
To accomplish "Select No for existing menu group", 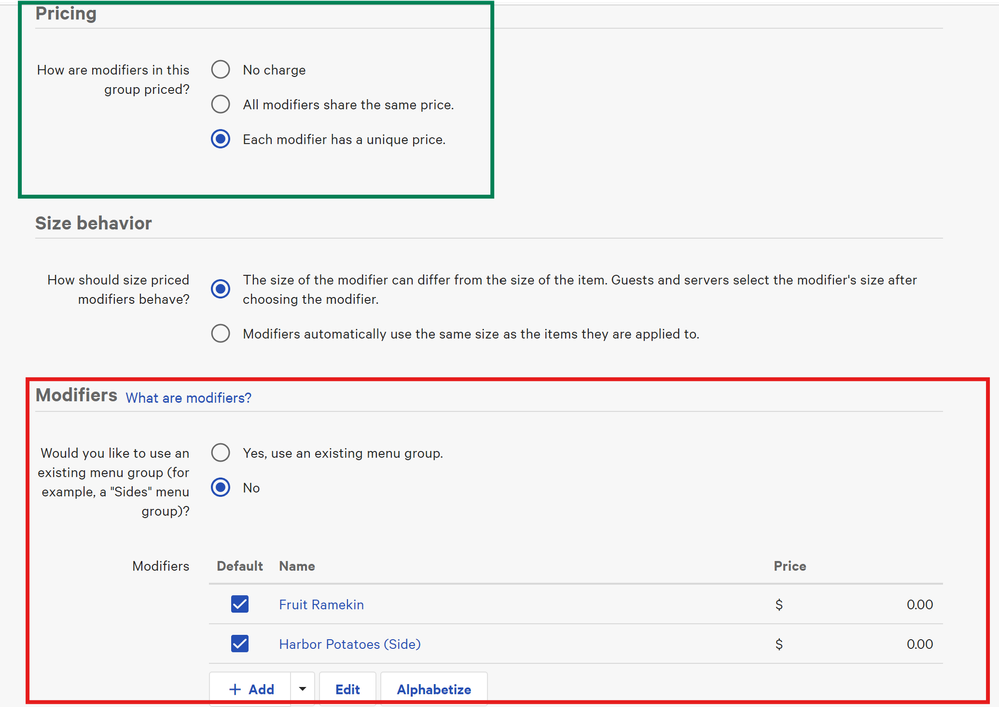I will (221, 488).
